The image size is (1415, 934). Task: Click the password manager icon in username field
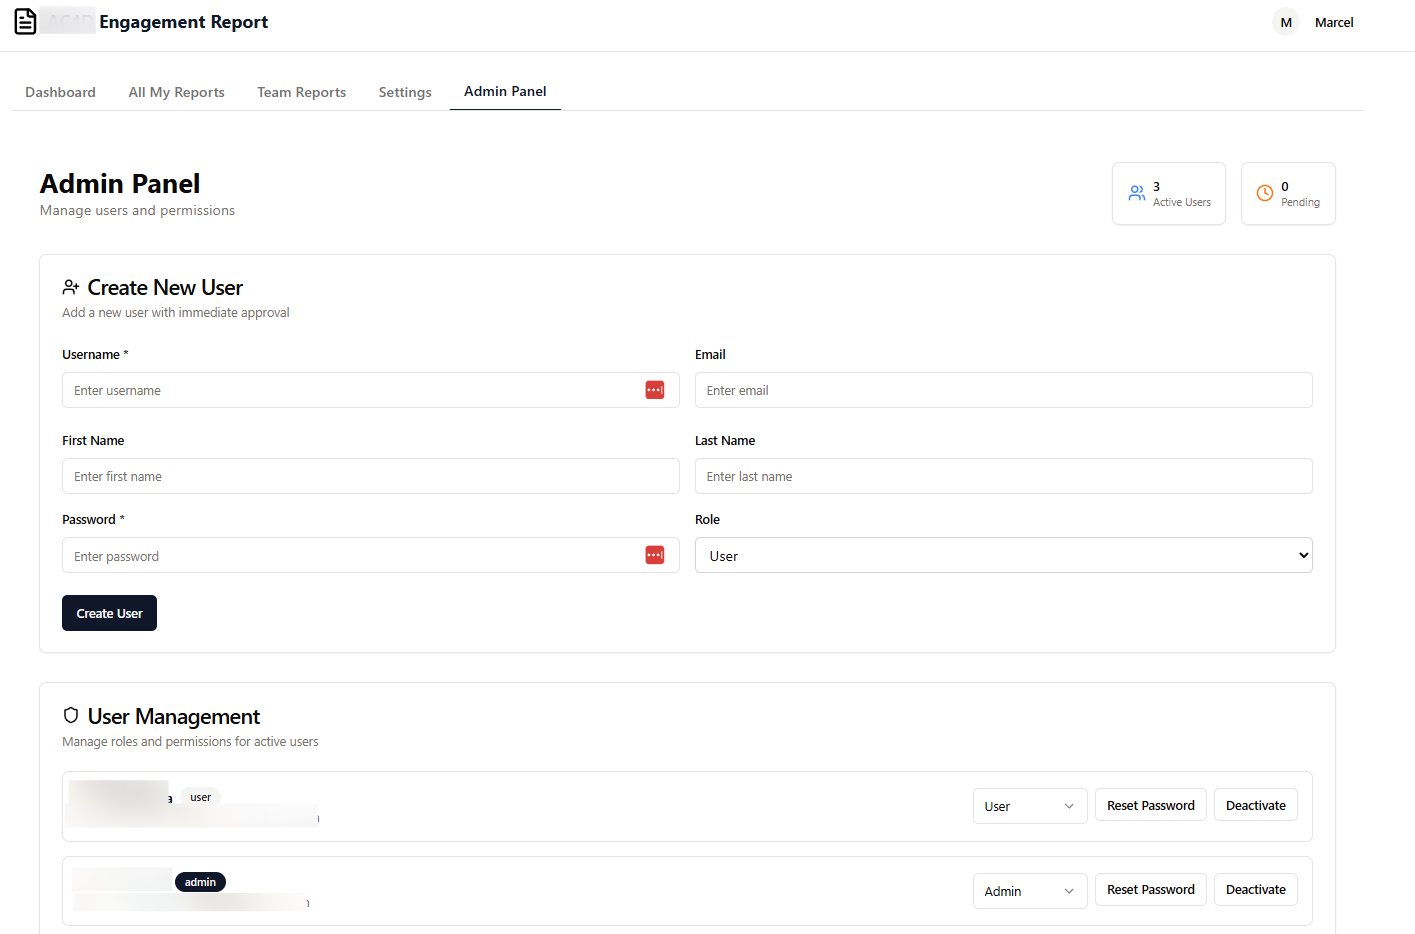point(655,390)
